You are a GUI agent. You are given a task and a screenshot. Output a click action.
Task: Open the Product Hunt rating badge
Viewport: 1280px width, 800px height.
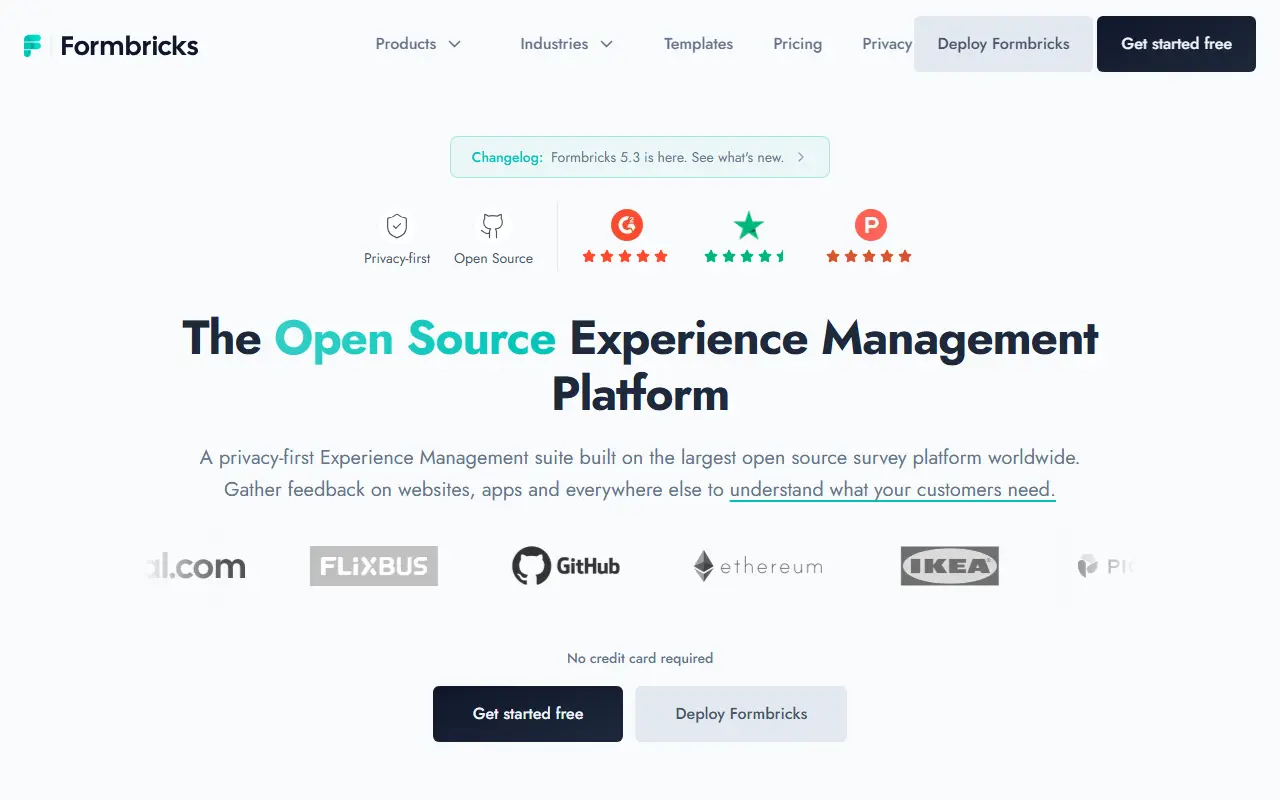click(870, 225)
